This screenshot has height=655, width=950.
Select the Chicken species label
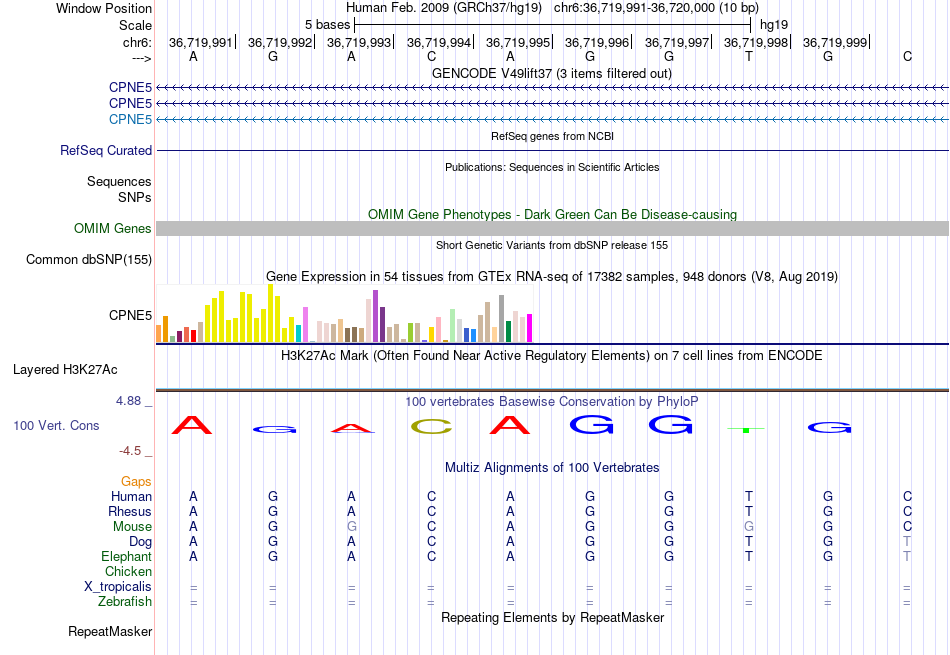(x=128, y=571)
